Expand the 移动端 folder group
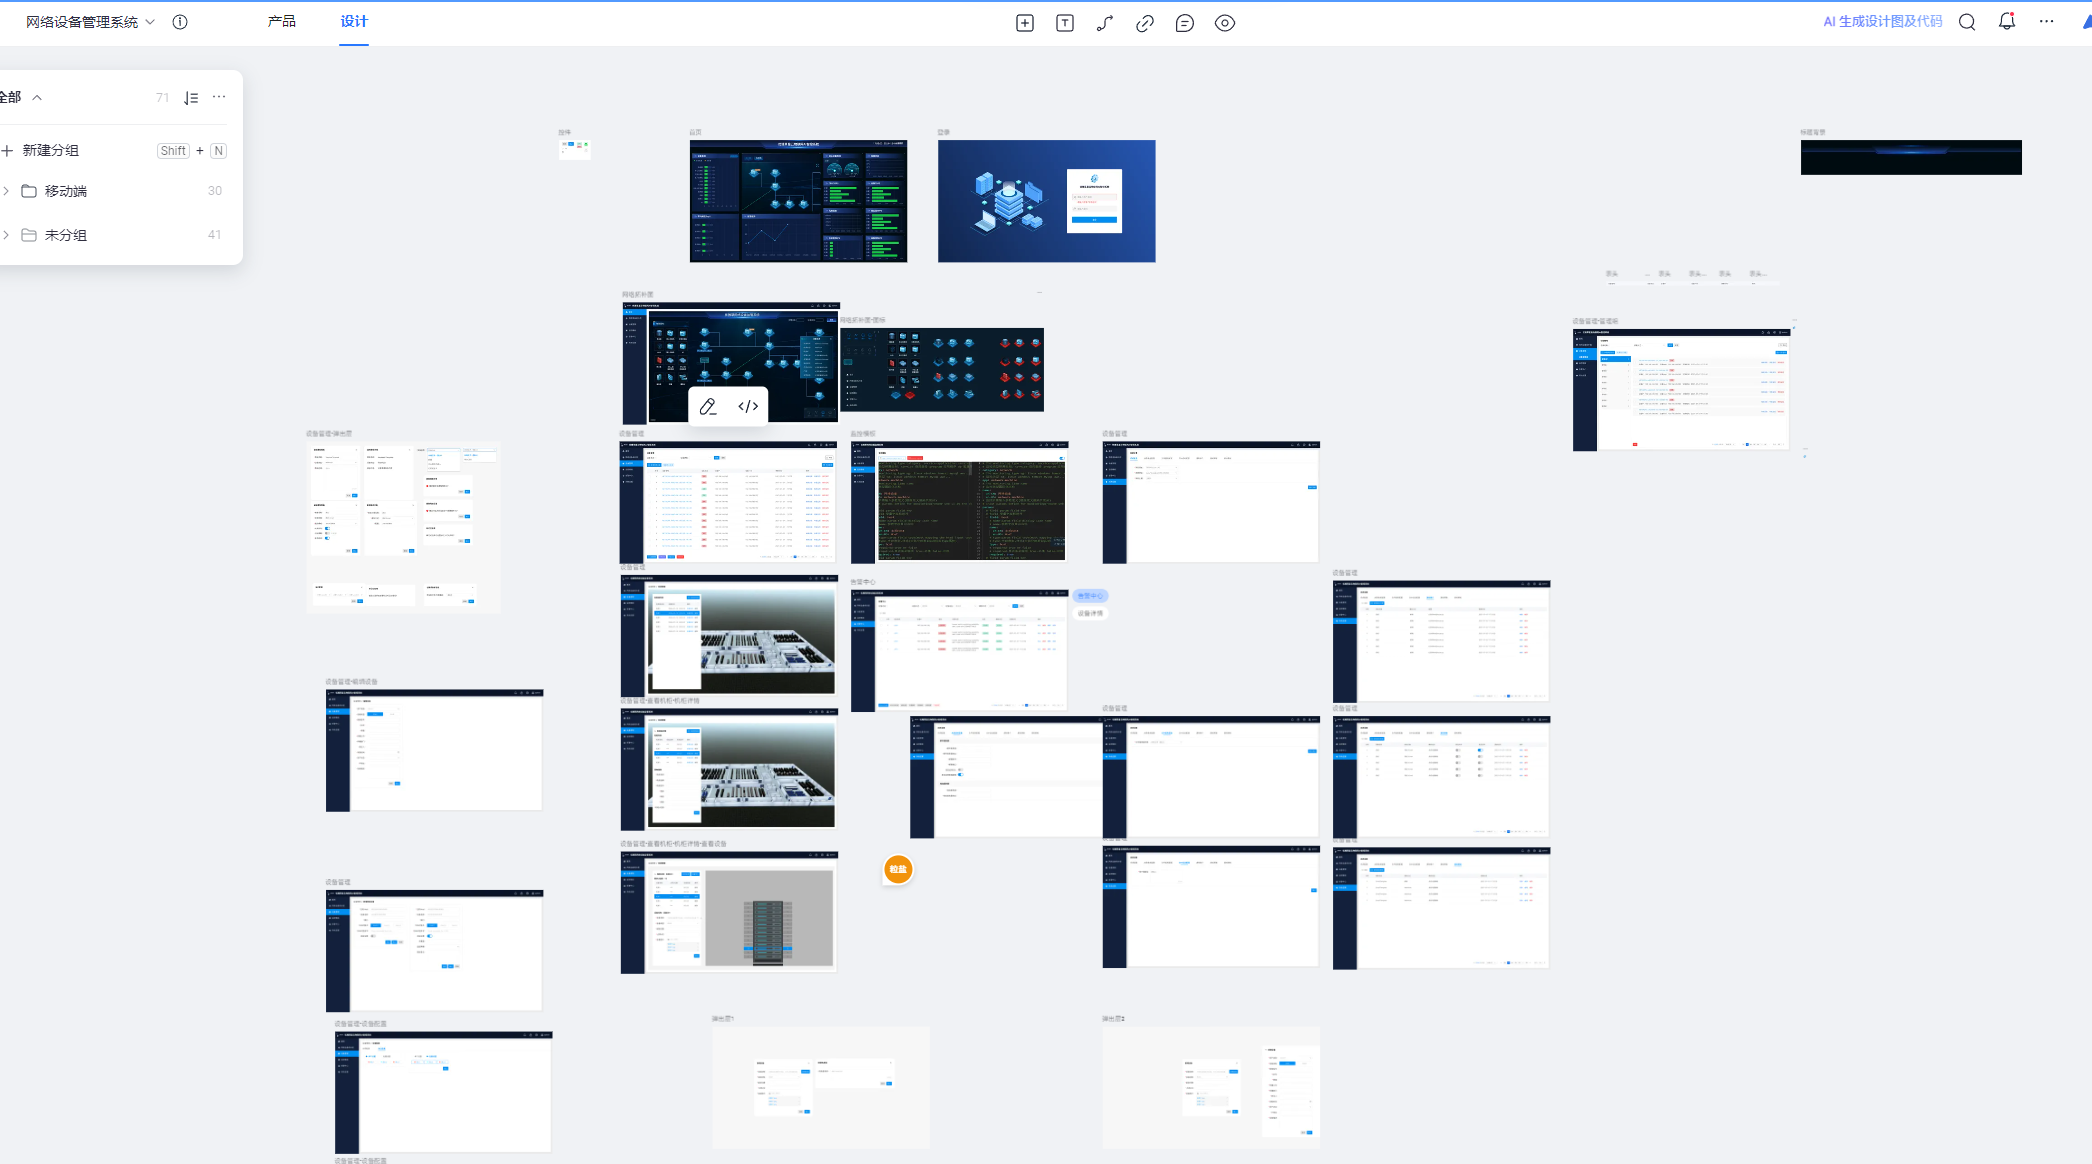The image size is (2092, 1164). tap(6, 191)
